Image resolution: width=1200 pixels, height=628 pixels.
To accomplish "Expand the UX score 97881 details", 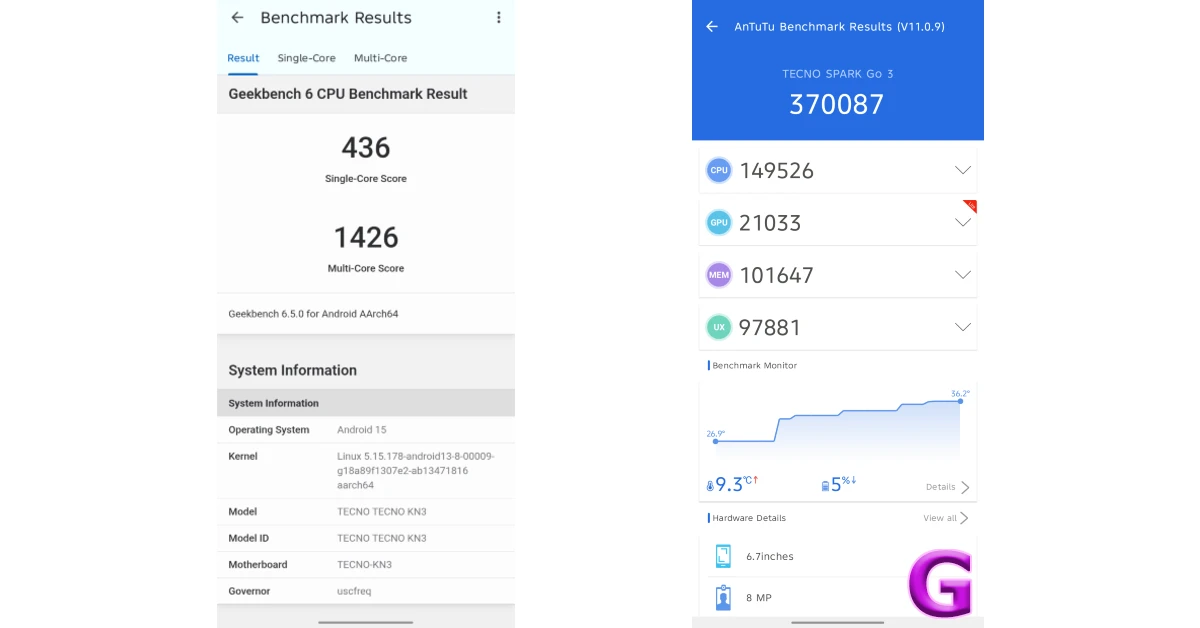I will (963, 327).
